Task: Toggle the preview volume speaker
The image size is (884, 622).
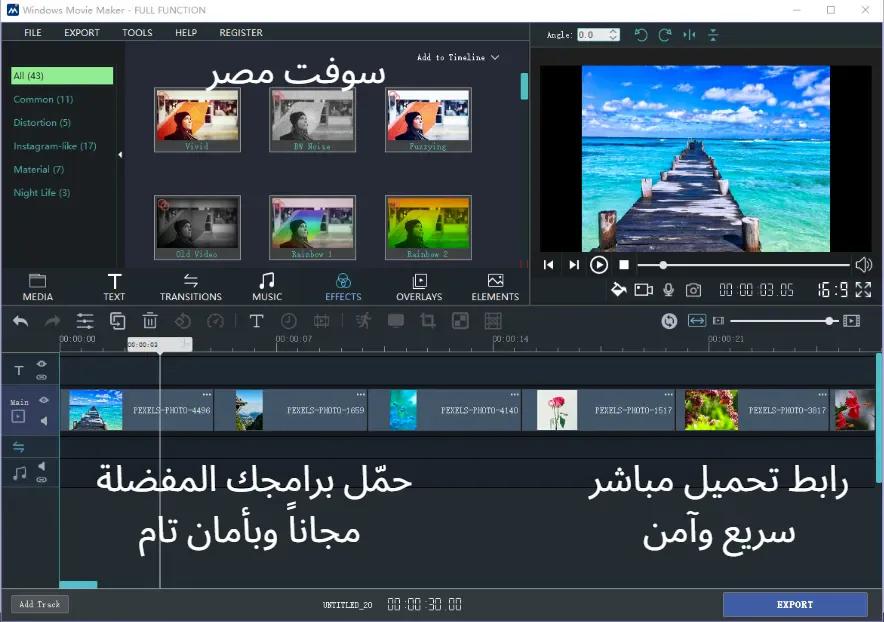Action: pyautogui.click(x=863, y=264)
